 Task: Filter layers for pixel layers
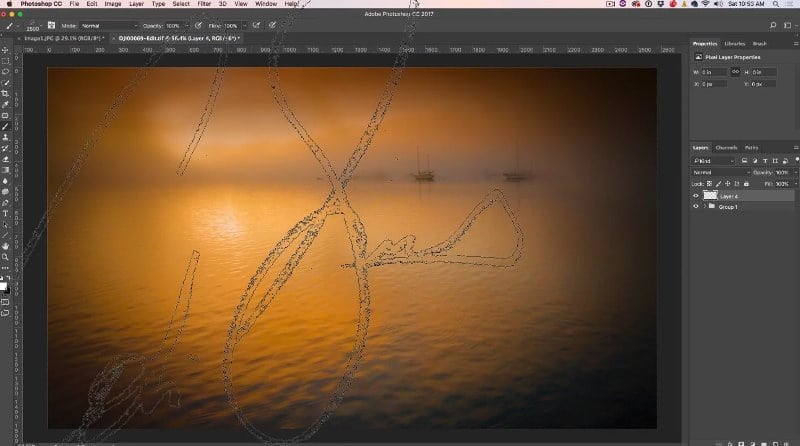pyautogui.click(x=744, y=161)
